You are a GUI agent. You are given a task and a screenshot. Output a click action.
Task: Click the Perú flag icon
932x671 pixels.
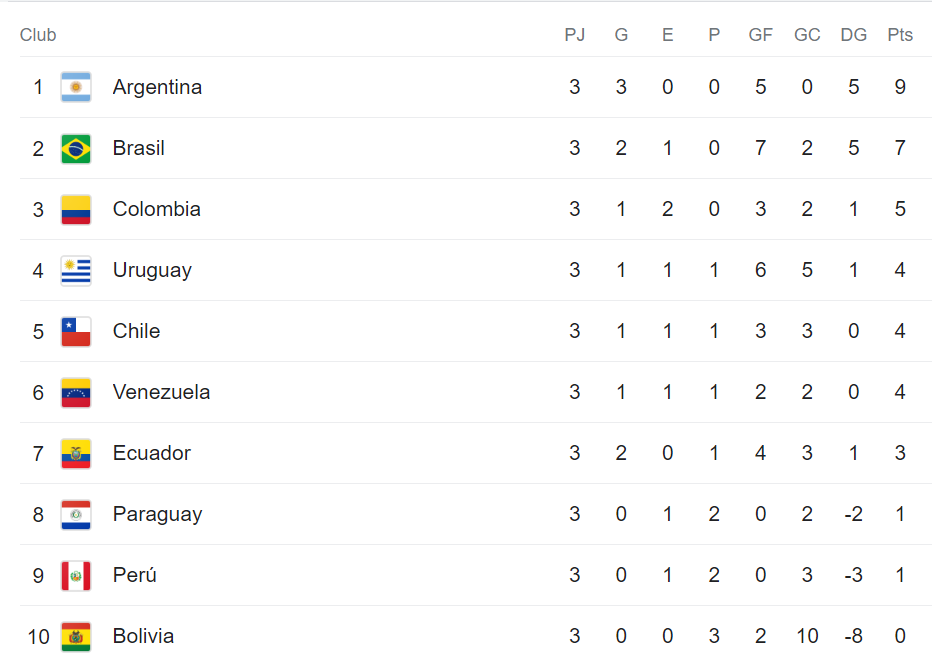(x=76, y=575)
